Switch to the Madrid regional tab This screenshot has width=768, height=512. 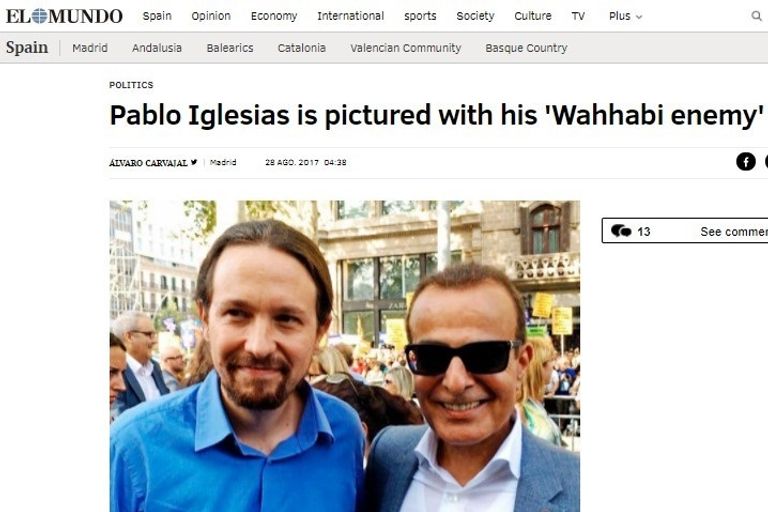coord(90,48)
